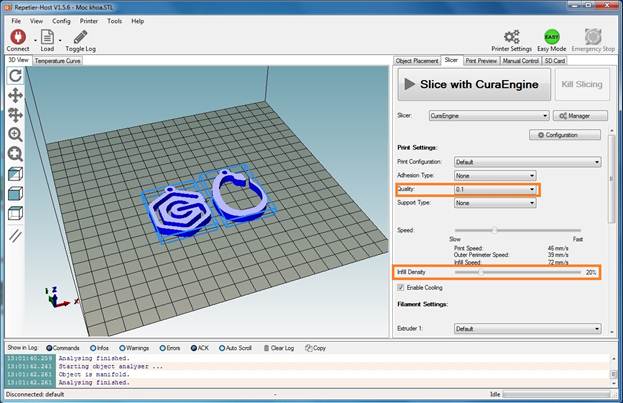Image resolution: width=623 pixels, height=403 pixels.
Task: Toggle the Commands log filter
Action: pyautogui.click(x=47, y=348)
